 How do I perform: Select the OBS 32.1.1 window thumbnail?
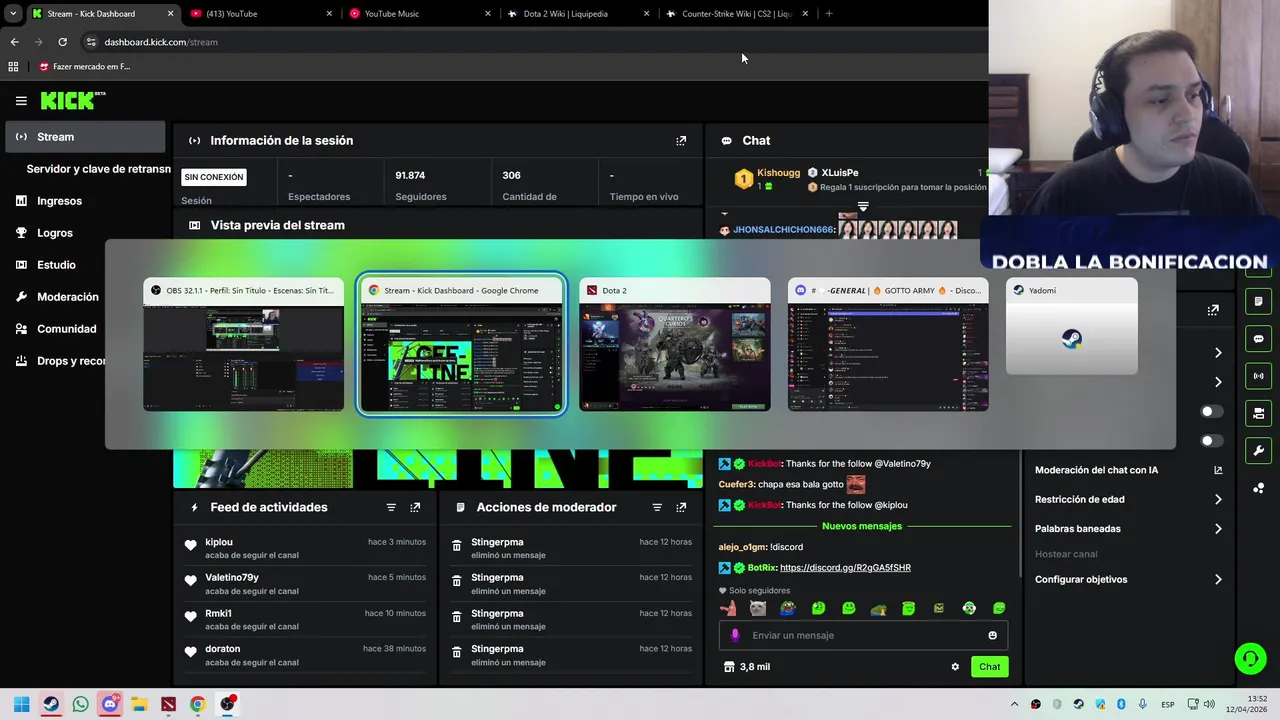243,345
